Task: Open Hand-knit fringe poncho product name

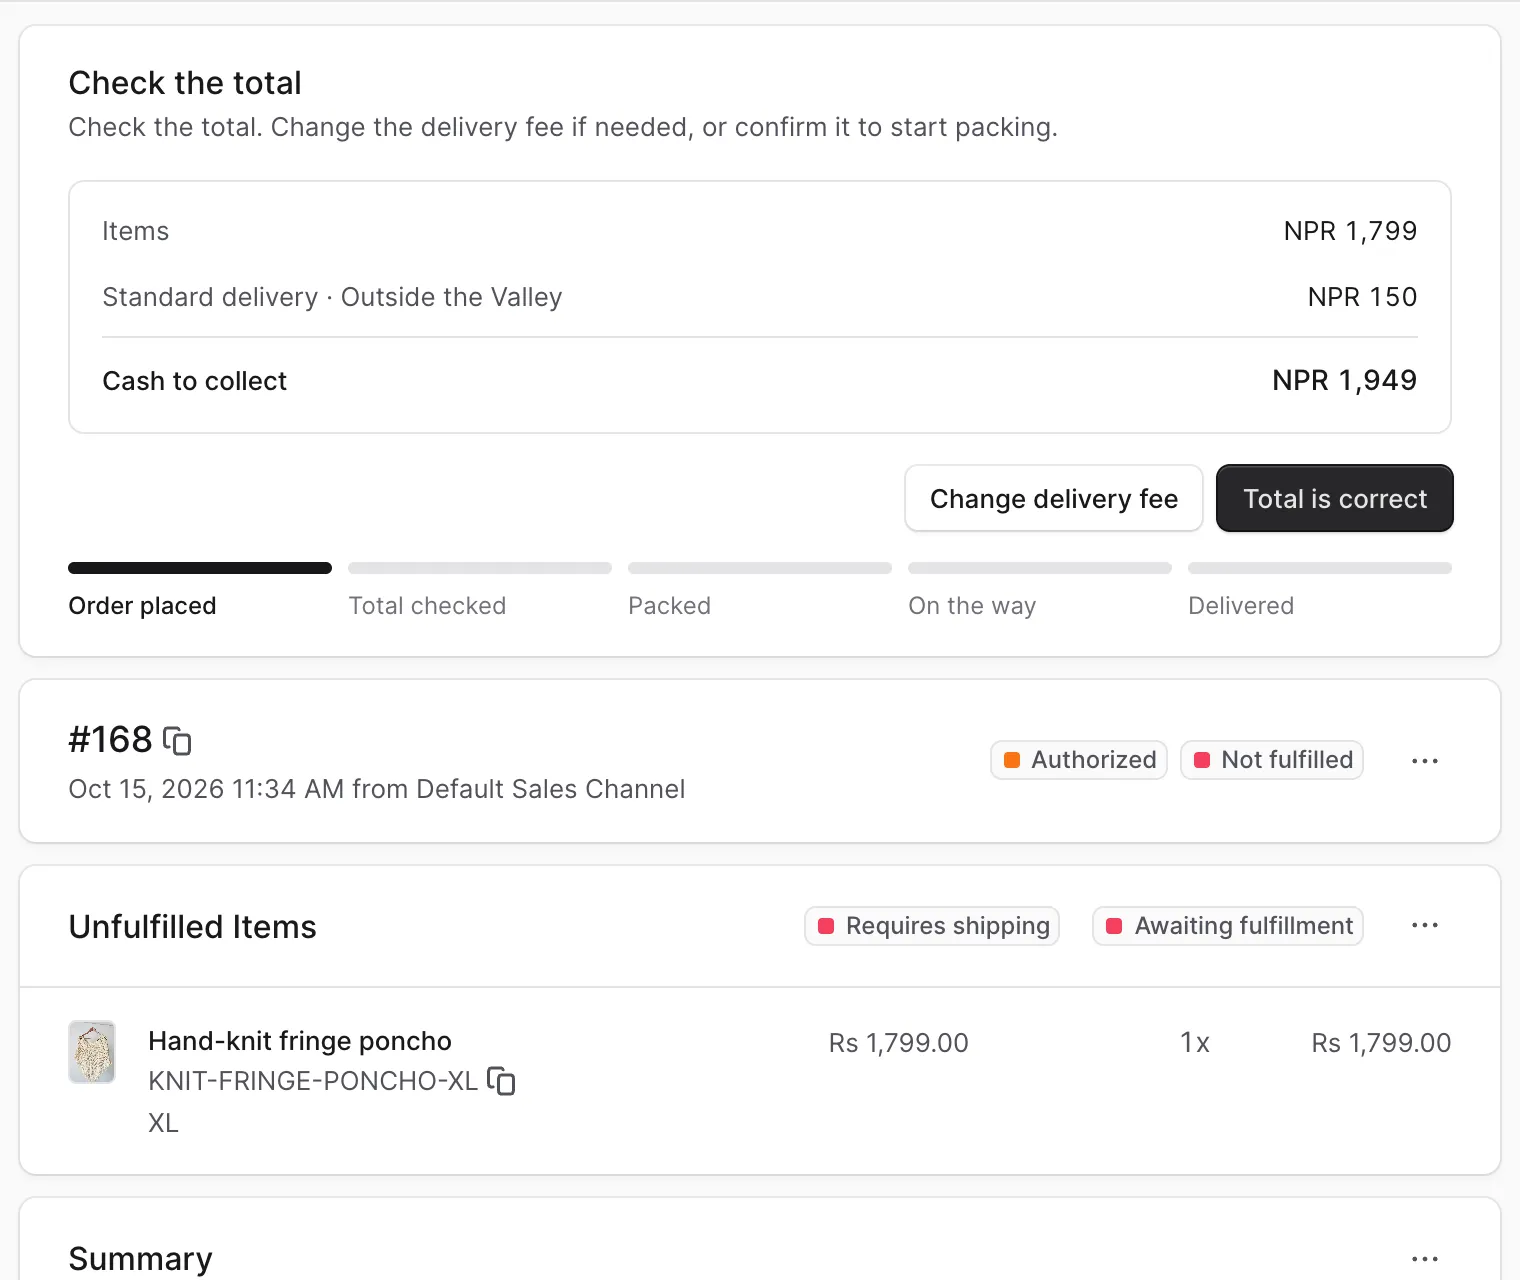Action: 300,1041
